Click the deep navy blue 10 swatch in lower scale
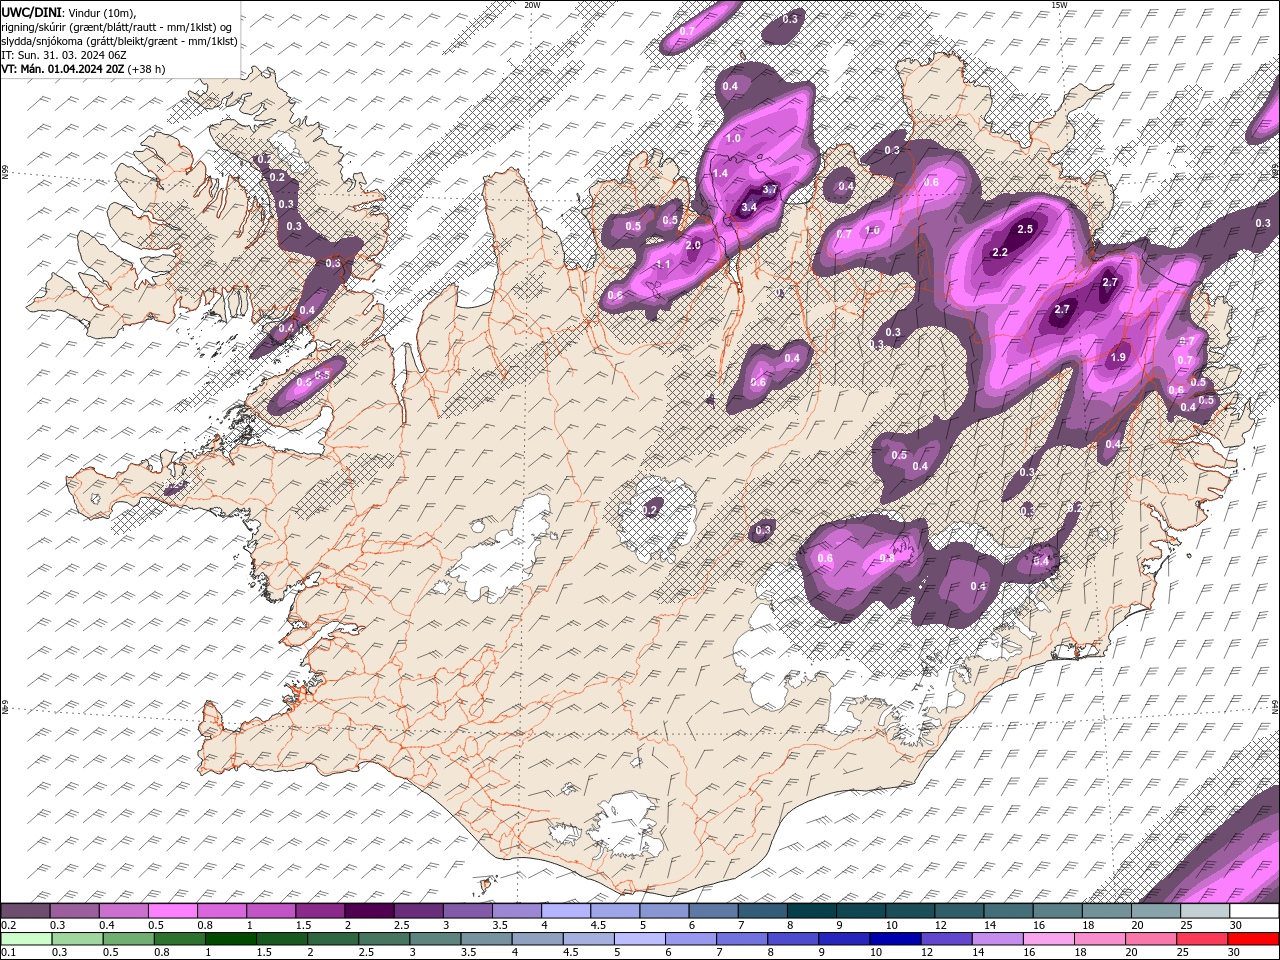Viewport: 1280px width, 960px height. coord(895,939)
